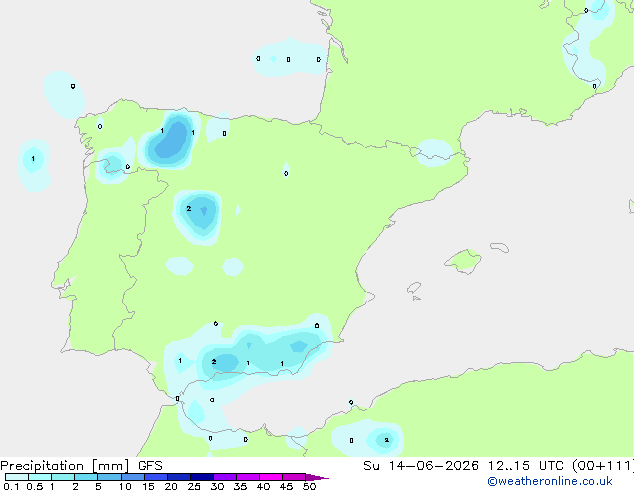Click the 5–10 mm legend swatch

[109, 477]
